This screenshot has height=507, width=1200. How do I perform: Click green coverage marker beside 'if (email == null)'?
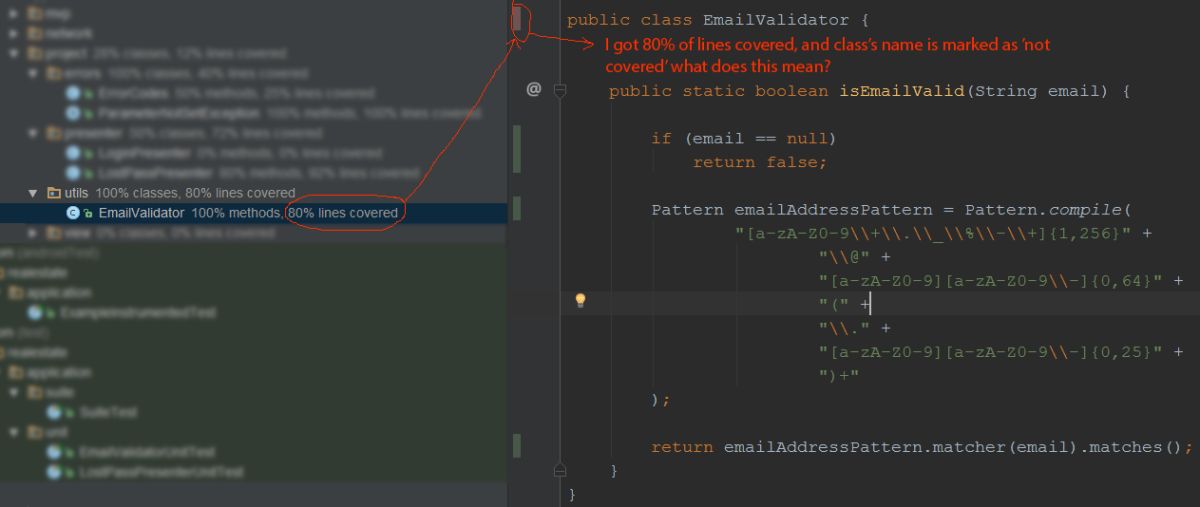[x=516, y=148]
